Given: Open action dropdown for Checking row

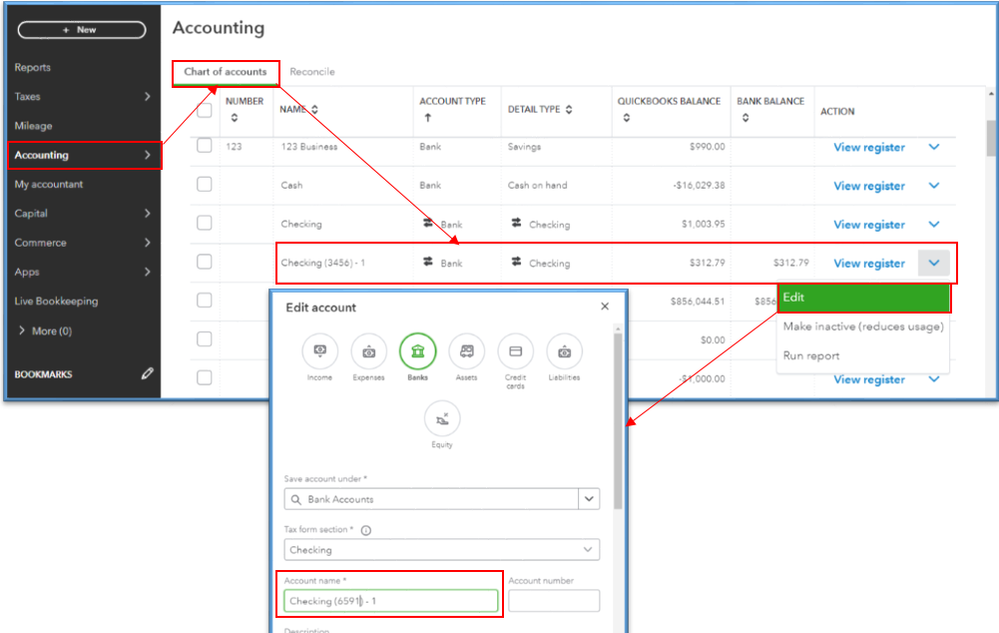Looking at the screenshot, I should pyautogui.click(x=934, y=224).
